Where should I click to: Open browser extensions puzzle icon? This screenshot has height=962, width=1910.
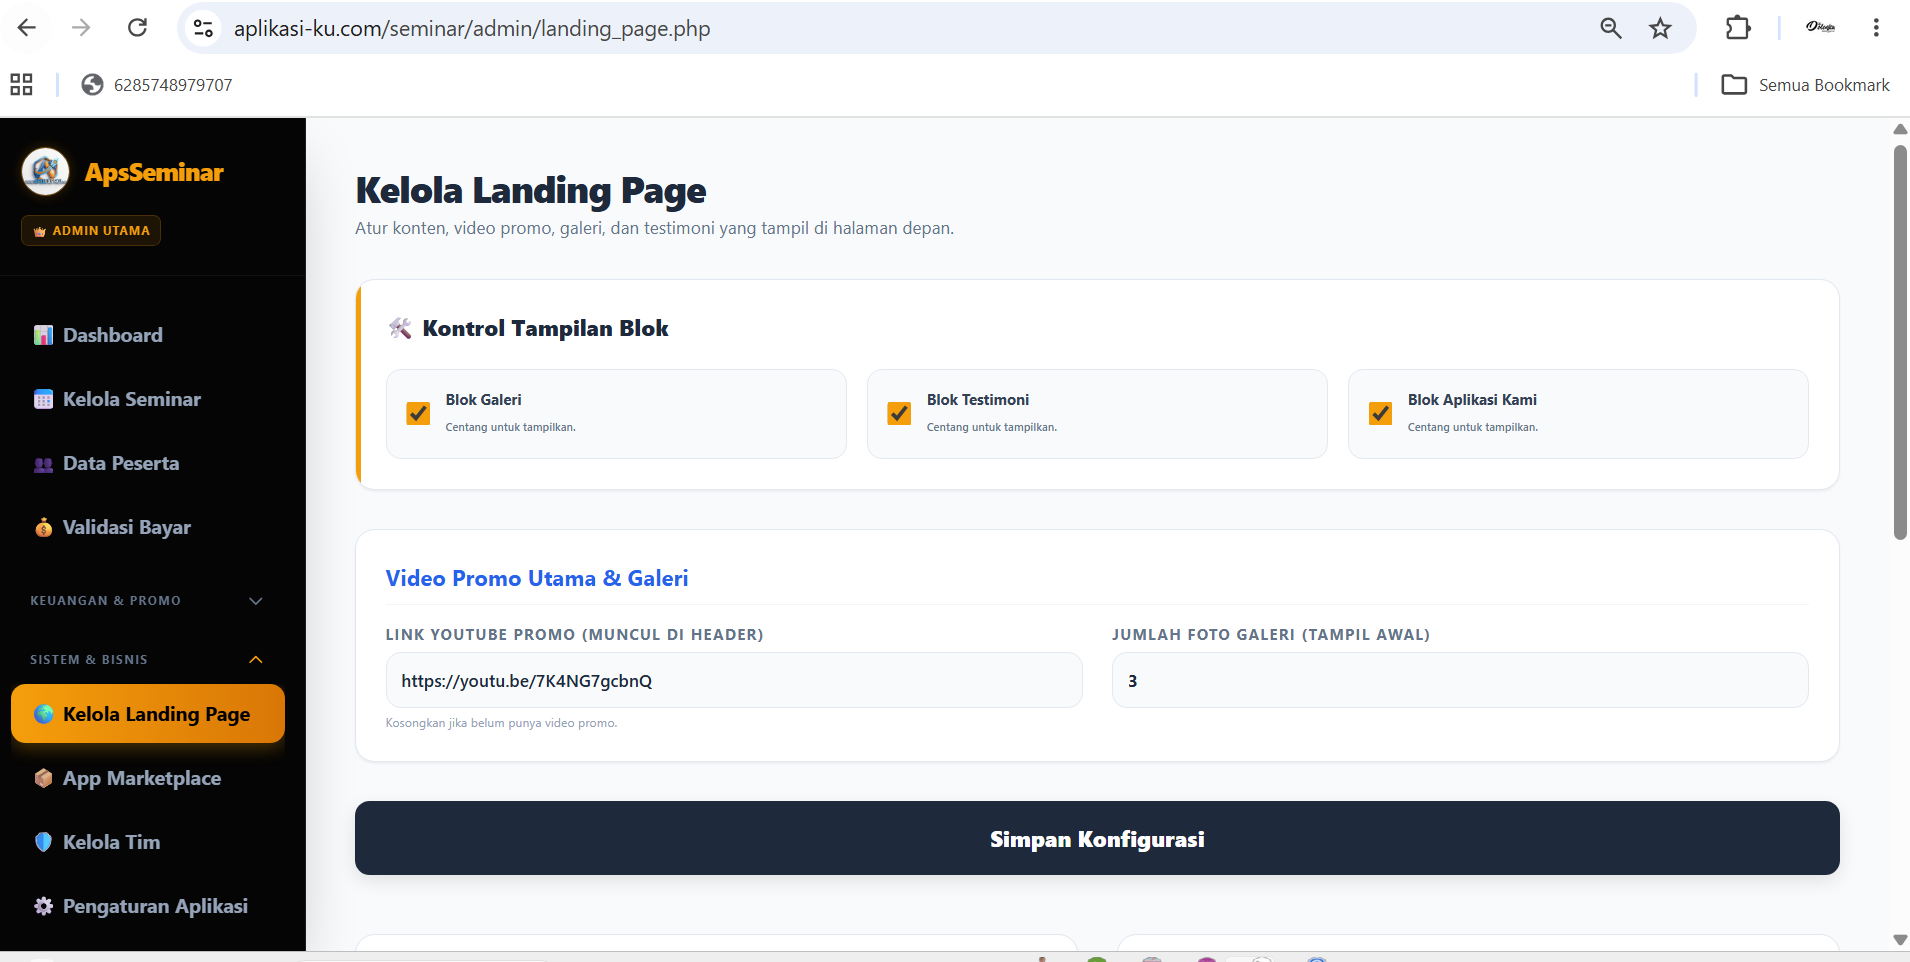pyautogui.click(x=1738, y=28)
